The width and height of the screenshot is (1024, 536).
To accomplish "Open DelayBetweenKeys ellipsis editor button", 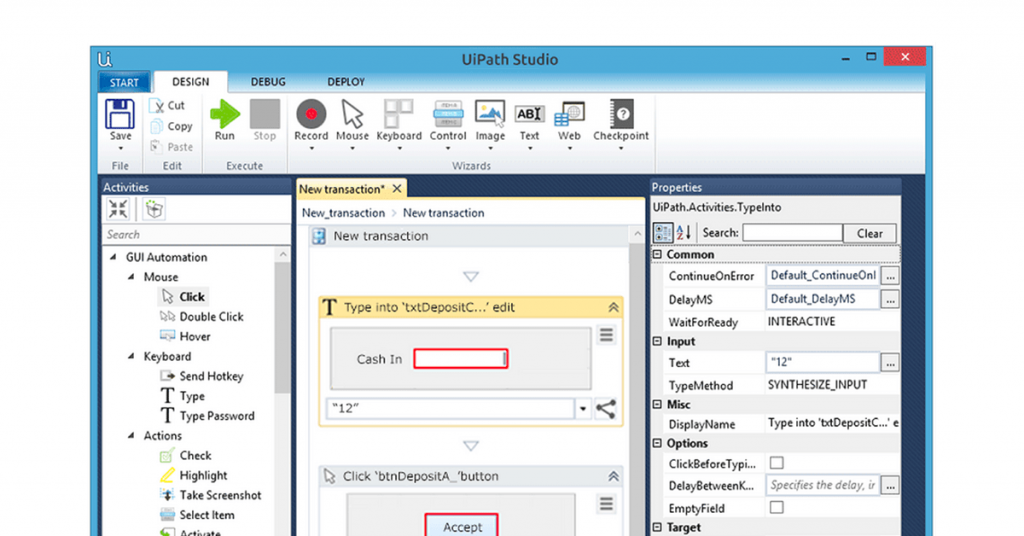I will tap(890, 485).
